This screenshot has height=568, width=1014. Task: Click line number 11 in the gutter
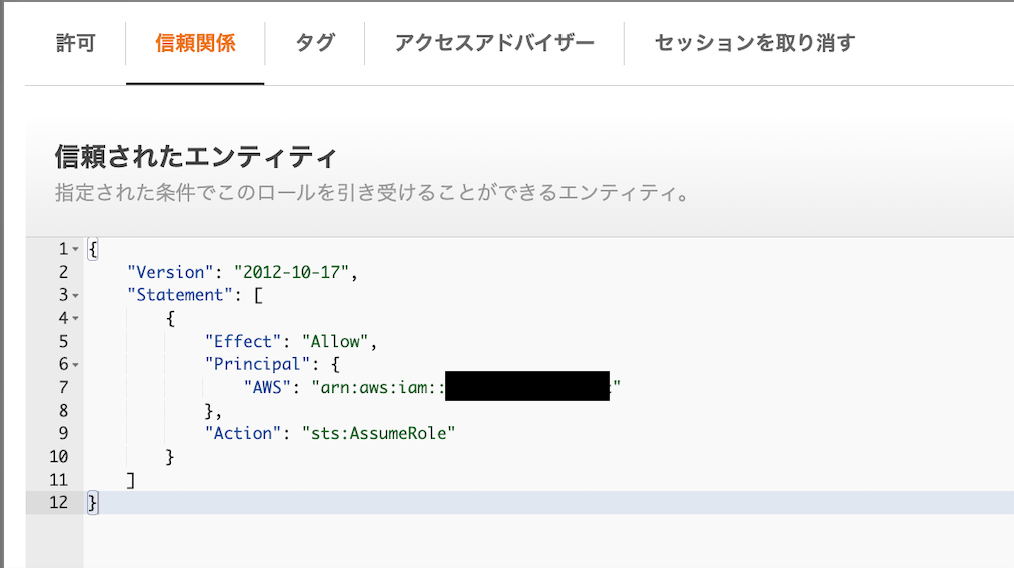58,480
